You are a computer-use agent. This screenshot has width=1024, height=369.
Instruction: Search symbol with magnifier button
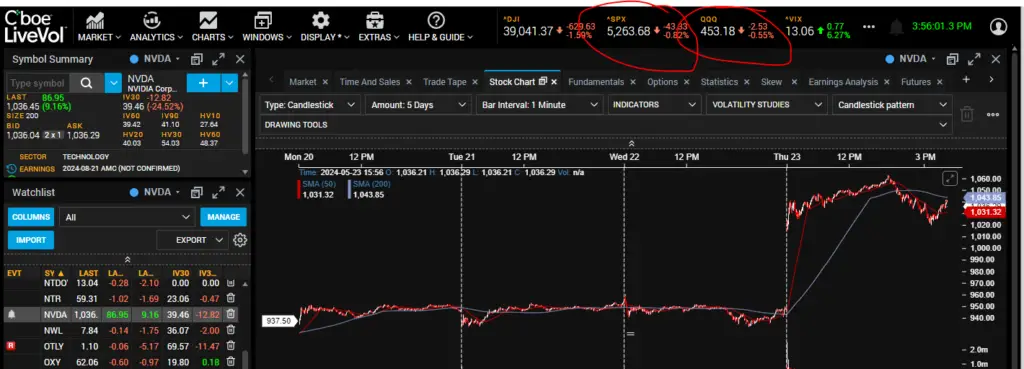coord(86,83)
